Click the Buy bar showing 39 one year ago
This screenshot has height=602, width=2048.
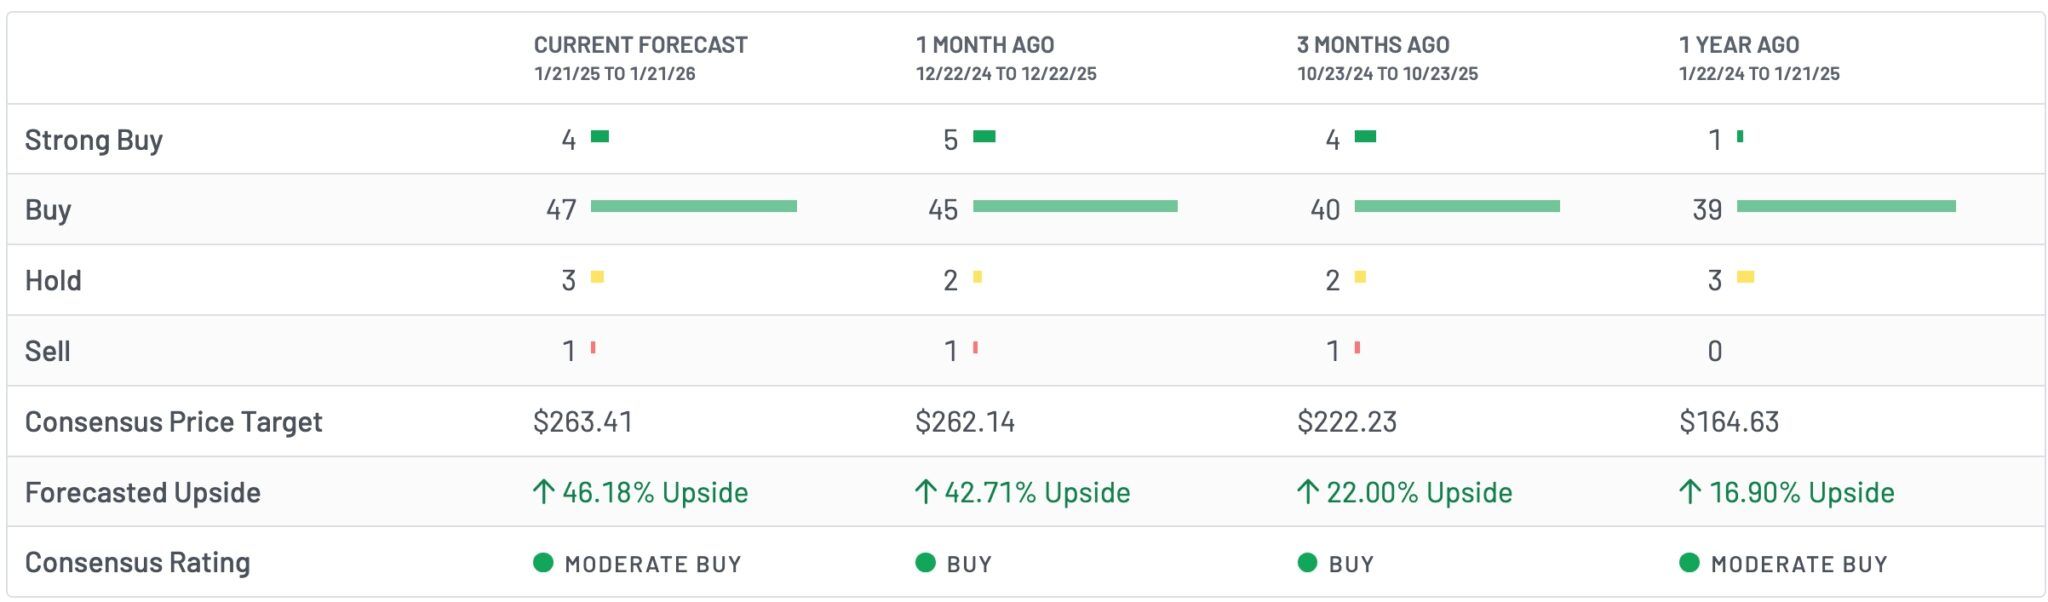[1846, 206]
